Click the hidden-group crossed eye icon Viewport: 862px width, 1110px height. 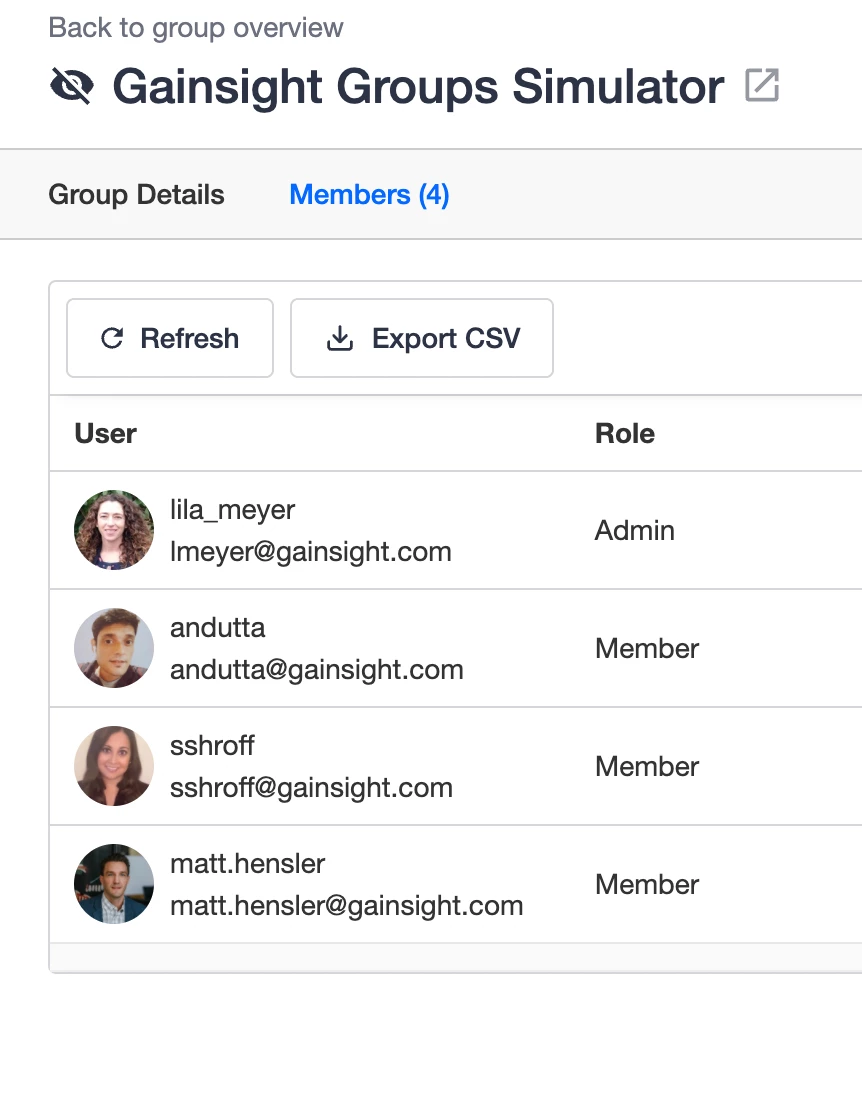(x=71, y=86)
